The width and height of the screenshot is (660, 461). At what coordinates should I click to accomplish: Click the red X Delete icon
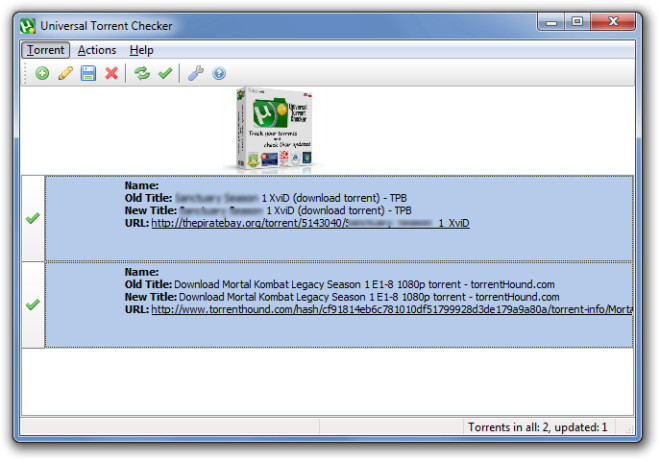(112, 73)
